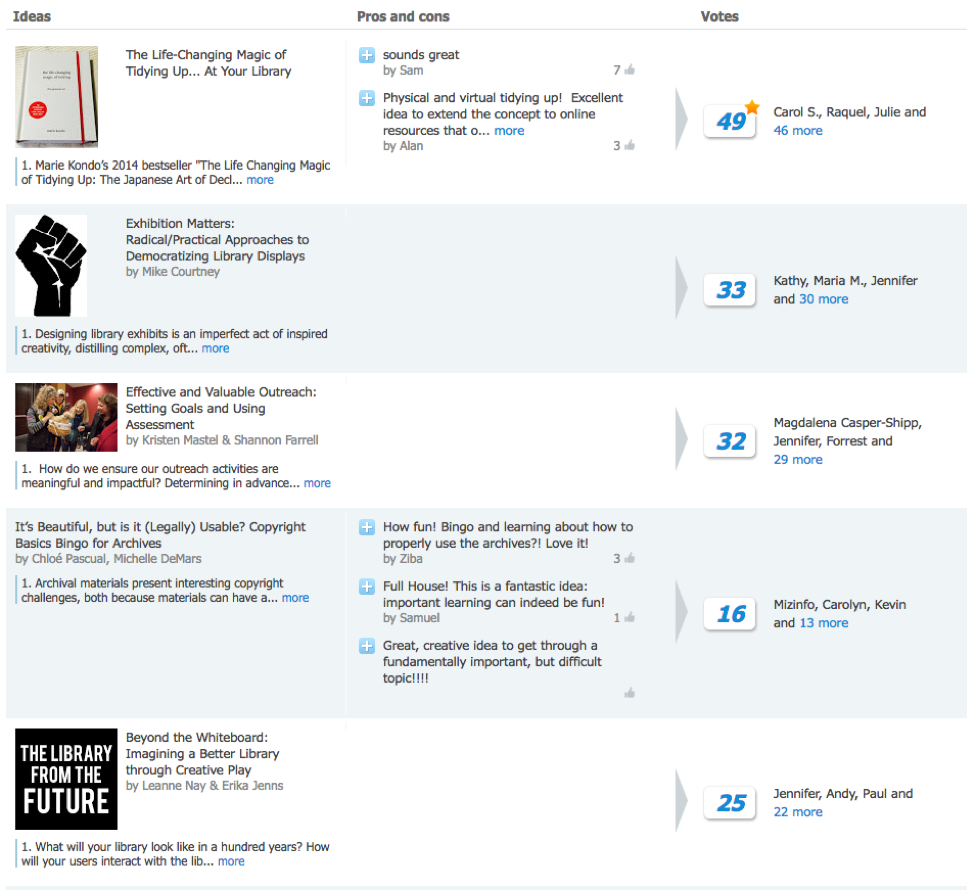Click thumbs-up on Alan's tidying comment
Viewport: 975px width, 890px height.
(x=629, y=146)
